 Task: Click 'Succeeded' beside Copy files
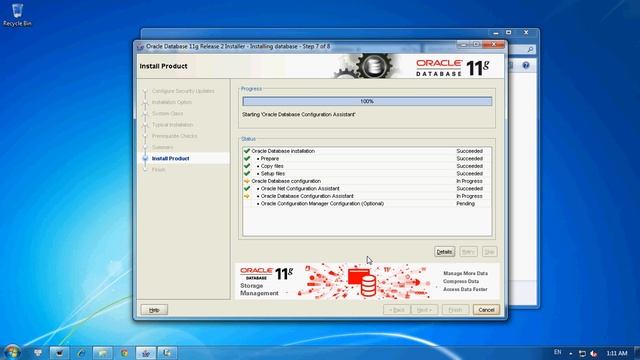pyautogui.click(x=469, y=166)
